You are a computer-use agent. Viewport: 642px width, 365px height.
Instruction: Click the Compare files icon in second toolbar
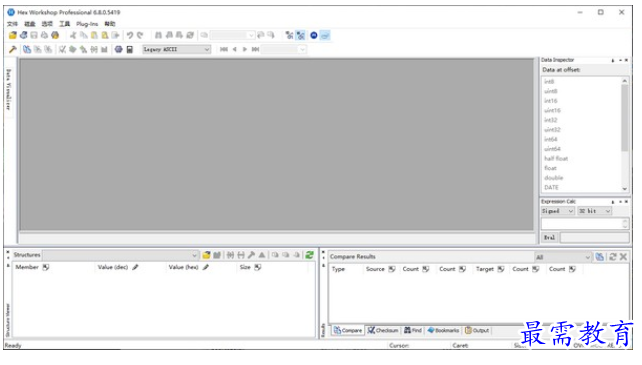pos(27,50)
